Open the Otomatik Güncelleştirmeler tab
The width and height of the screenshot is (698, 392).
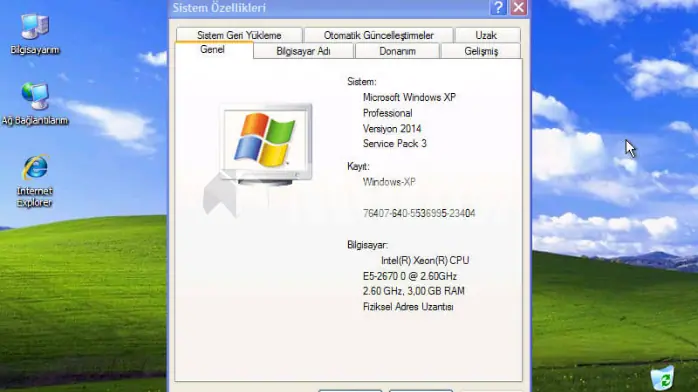point(378,35)
